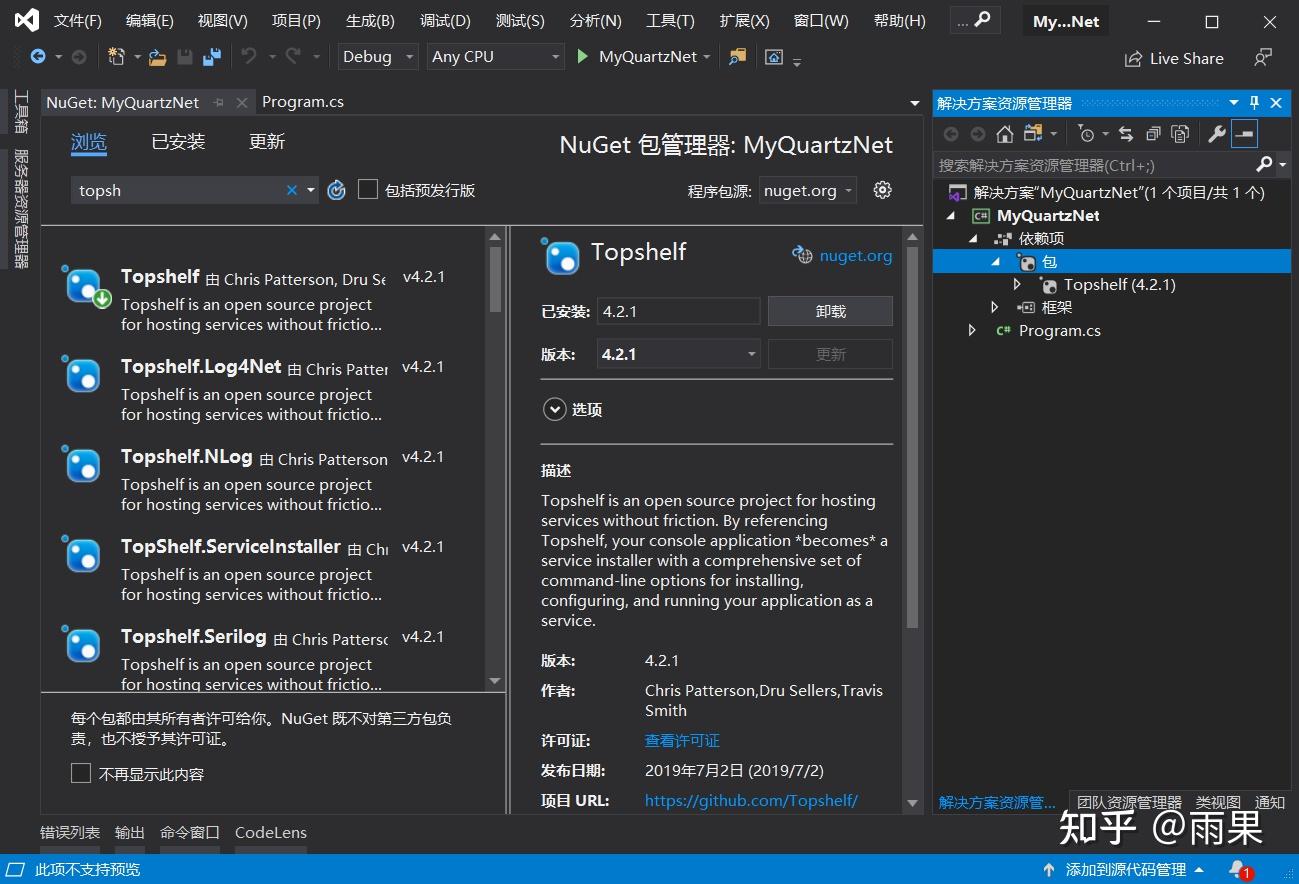Viewport: 1299px width, 884px height.
Task: Click the notifications bell in status bar
Action: [x=1238, y=869]
